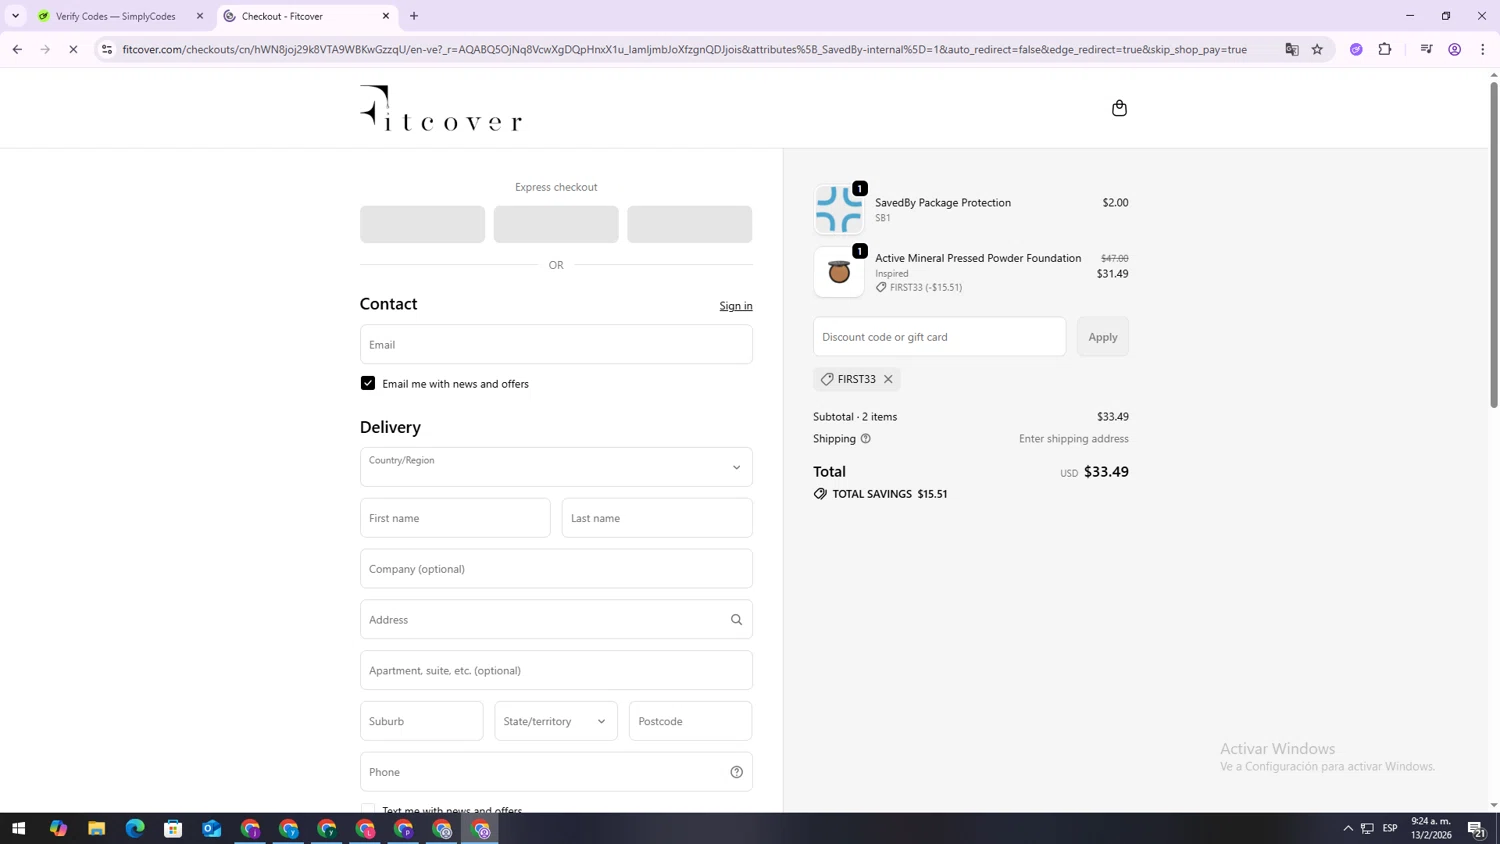Open the browser extensions puzzle icon
This screenshot has height=844, width=1500.
1385,49
